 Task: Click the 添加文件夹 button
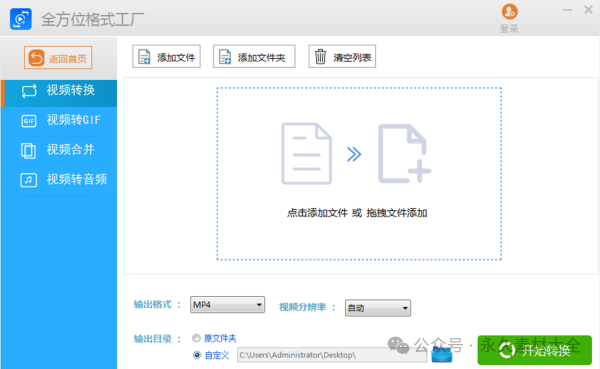(254, 57)
